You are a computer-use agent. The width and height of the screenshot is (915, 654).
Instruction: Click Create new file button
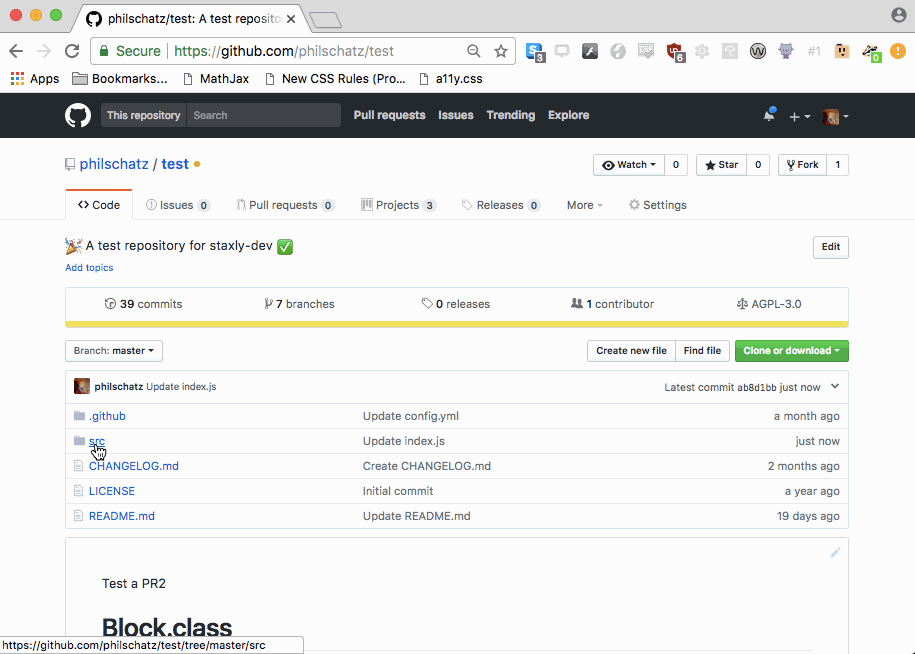pyautogui.click(x=631, y=351)
